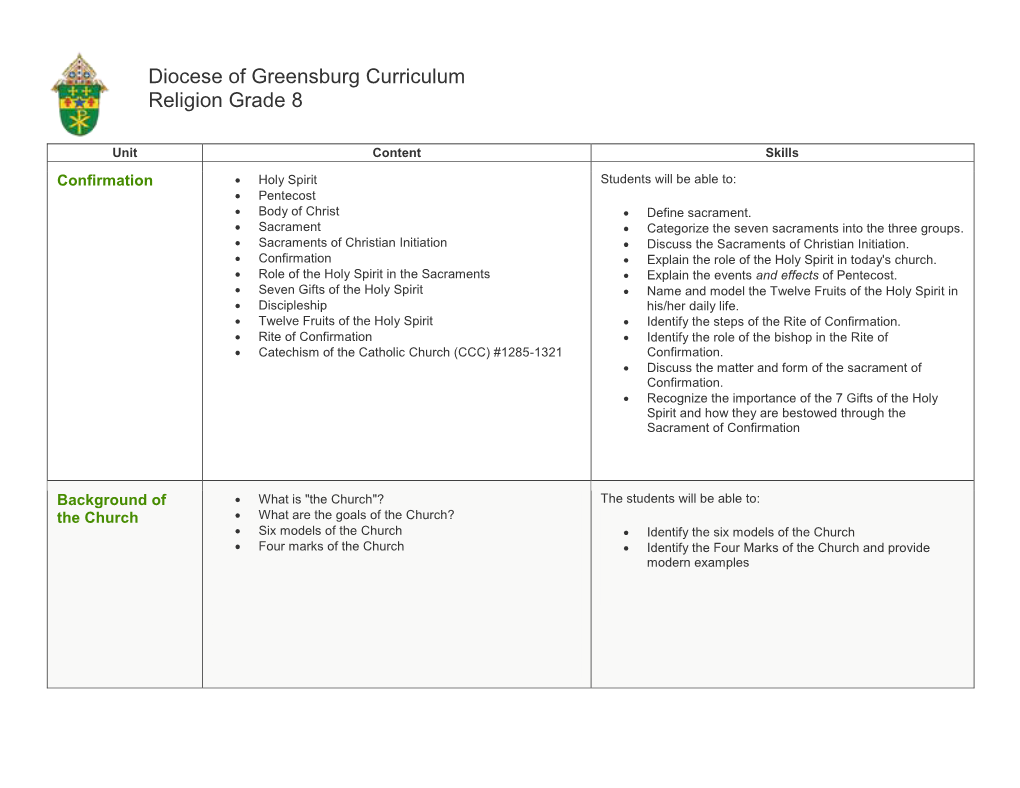Viewport: 1020px width, 788px height.
Task: Click 'Sacraments of Christian Initiation' content item
Action: click(x=352, y=243)
